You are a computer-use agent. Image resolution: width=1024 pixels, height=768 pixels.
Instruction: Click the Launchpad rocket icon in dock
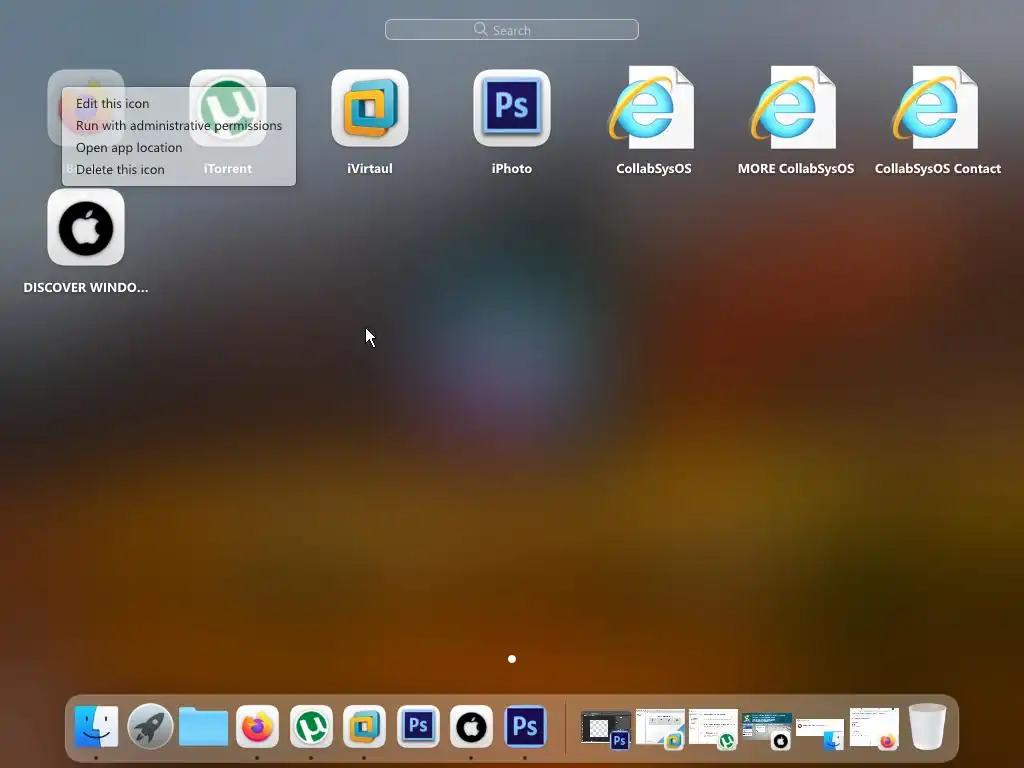(x=150, y=726)
